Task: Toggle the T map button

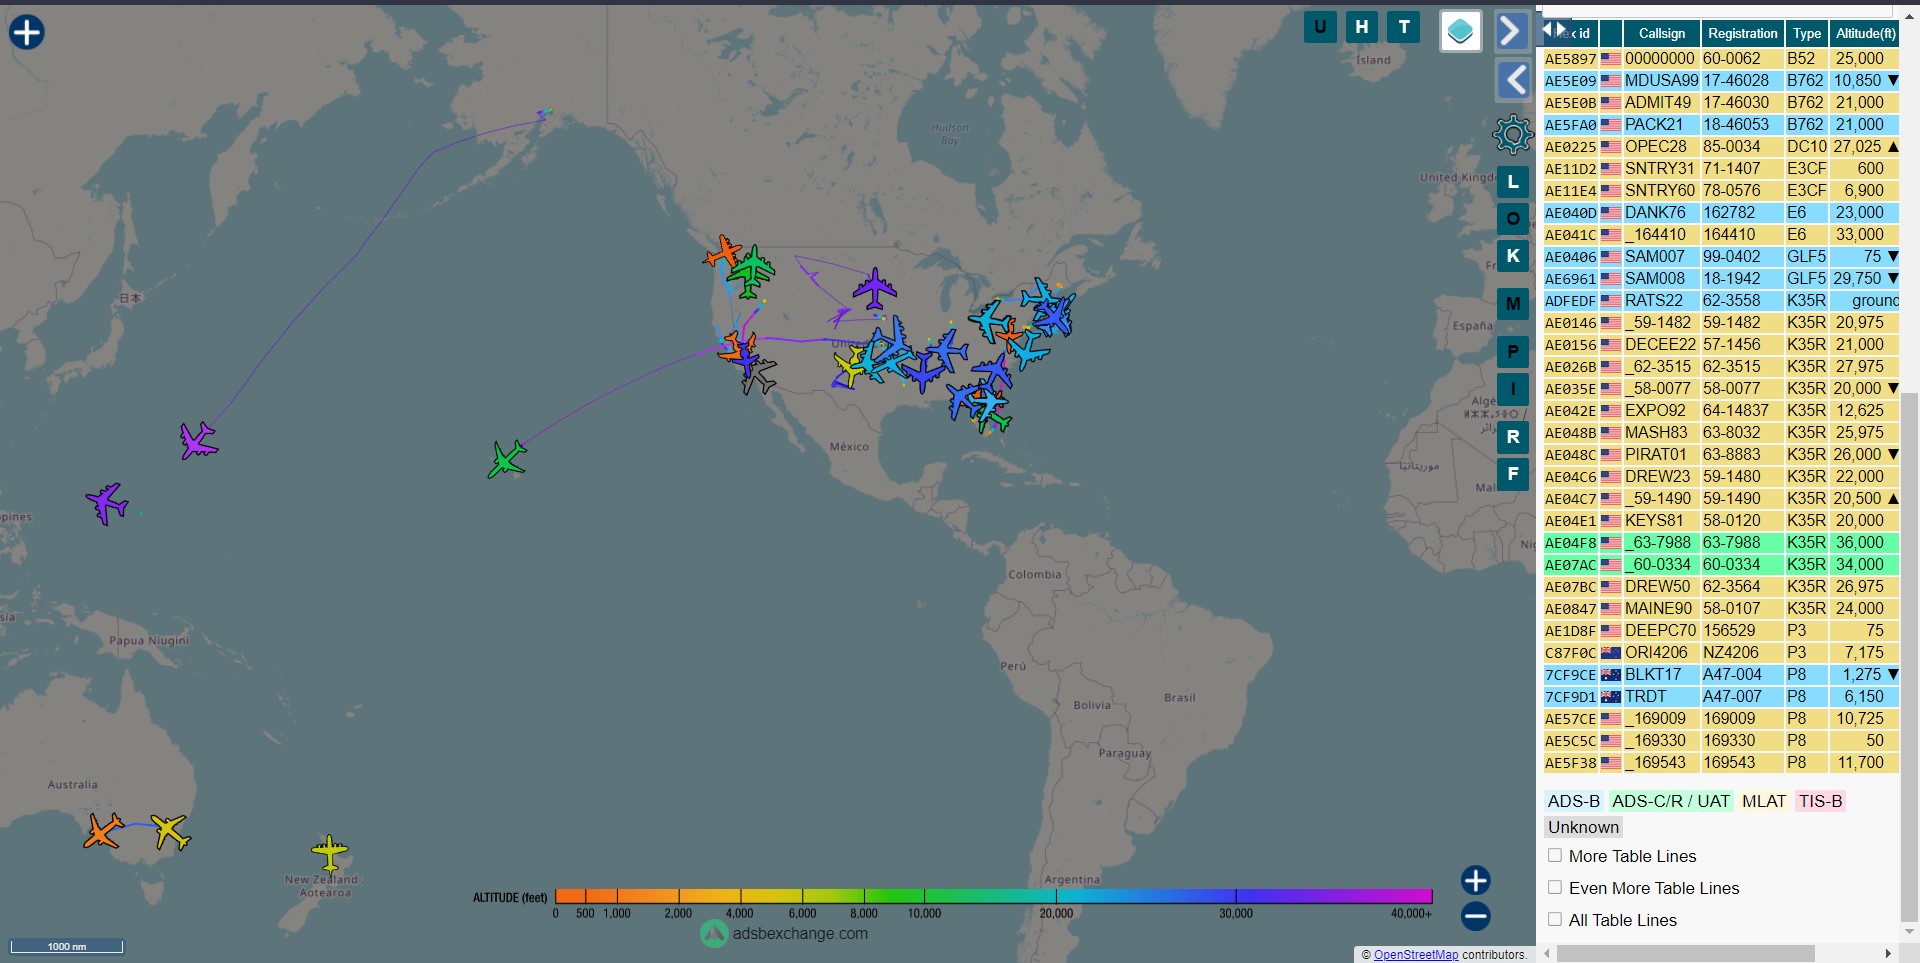Action: point(1404,27)
